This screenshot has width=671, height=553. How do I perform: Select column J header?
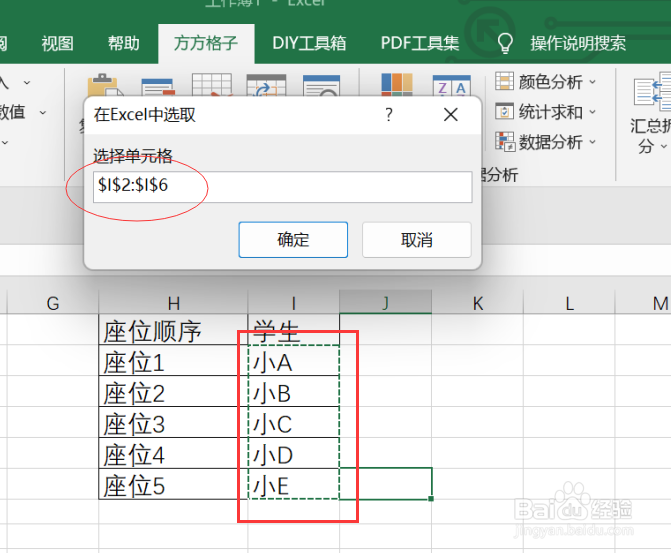(386, 303)
